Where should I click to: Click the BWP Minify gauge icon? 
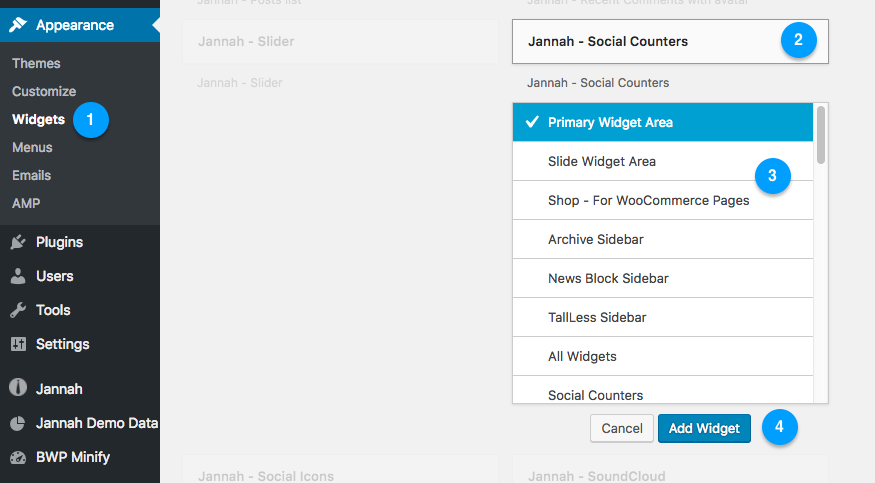coord(18,457)
